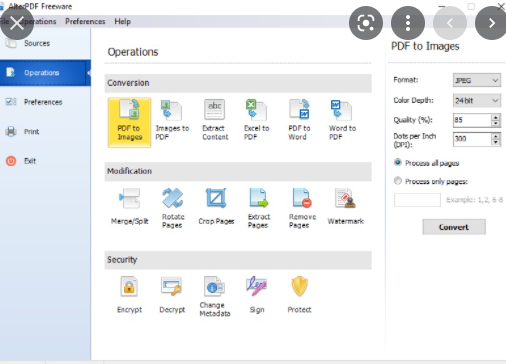Select the Rotate Pages operation
Viewport: 506px width, 364px height.
tap(173, 208)
